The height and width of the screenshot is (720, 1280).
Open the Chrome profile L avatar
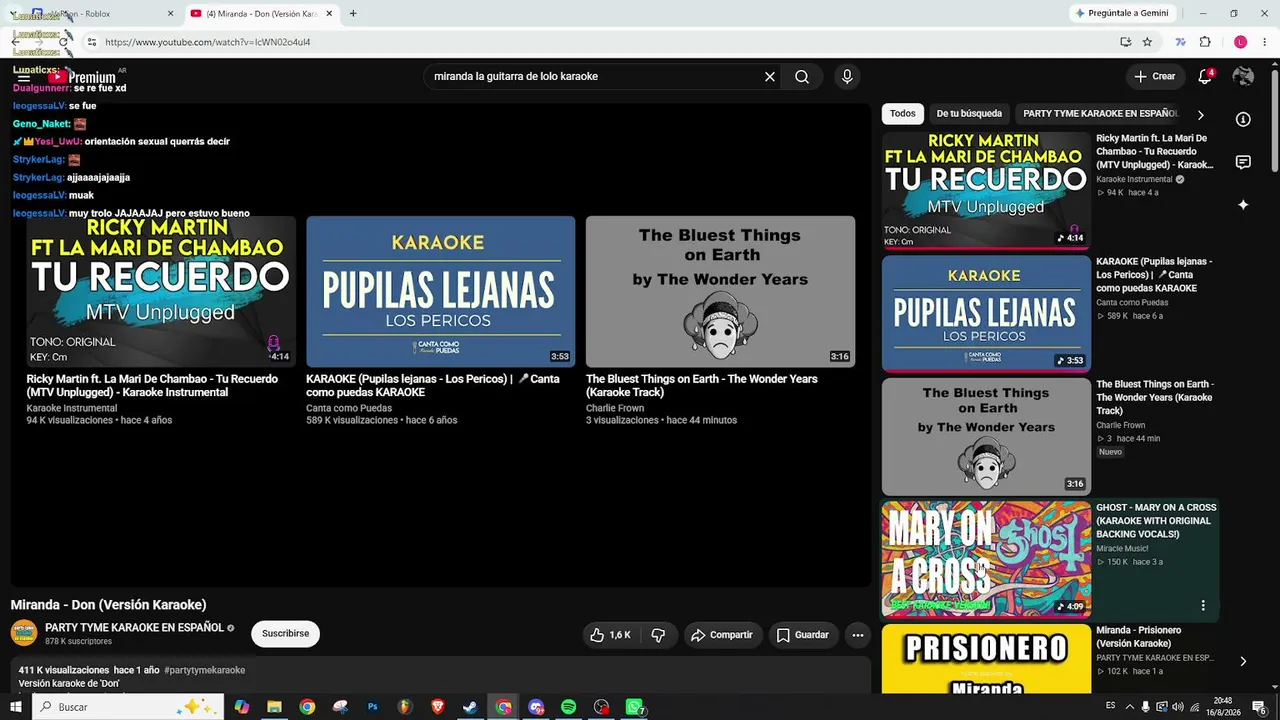1240,42
